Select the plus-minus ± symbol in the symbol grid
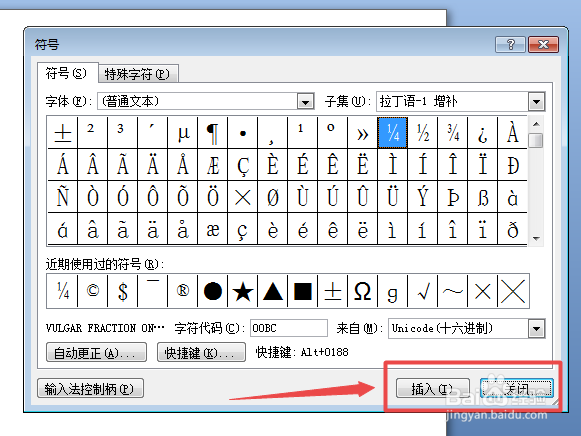The width and height of the screenshot is (581, 436). (63, 133)
